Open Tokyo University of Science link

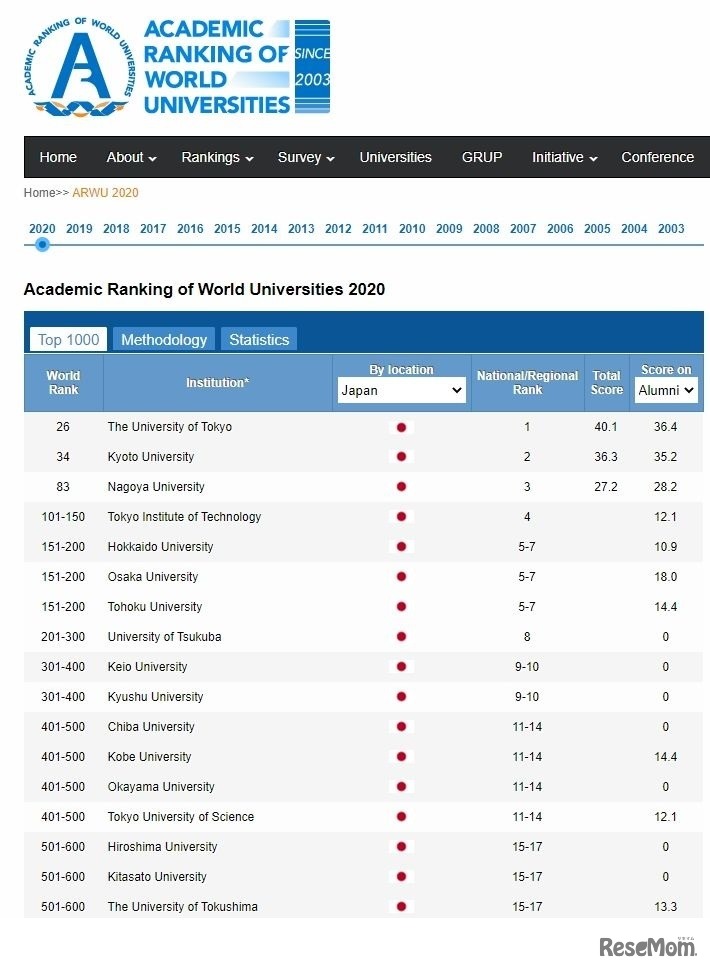181,817
